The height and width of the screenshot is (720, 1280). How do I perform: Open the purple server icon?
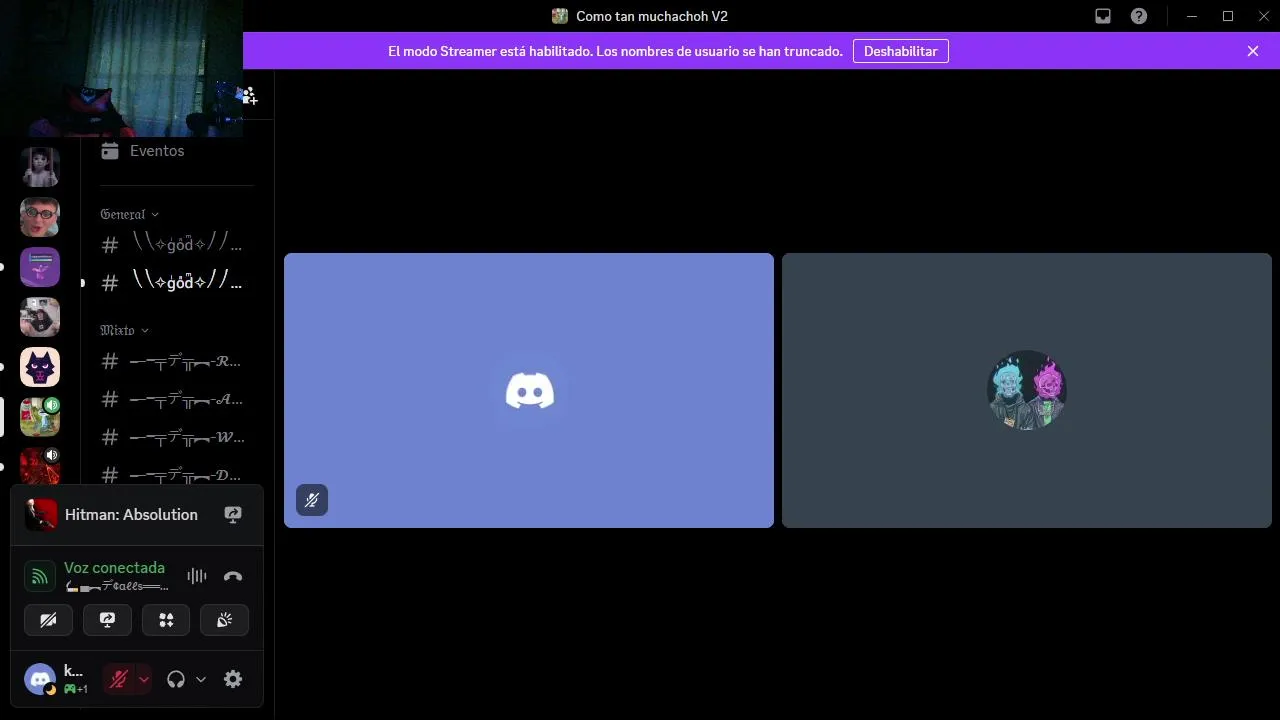[x=40, y=267]
